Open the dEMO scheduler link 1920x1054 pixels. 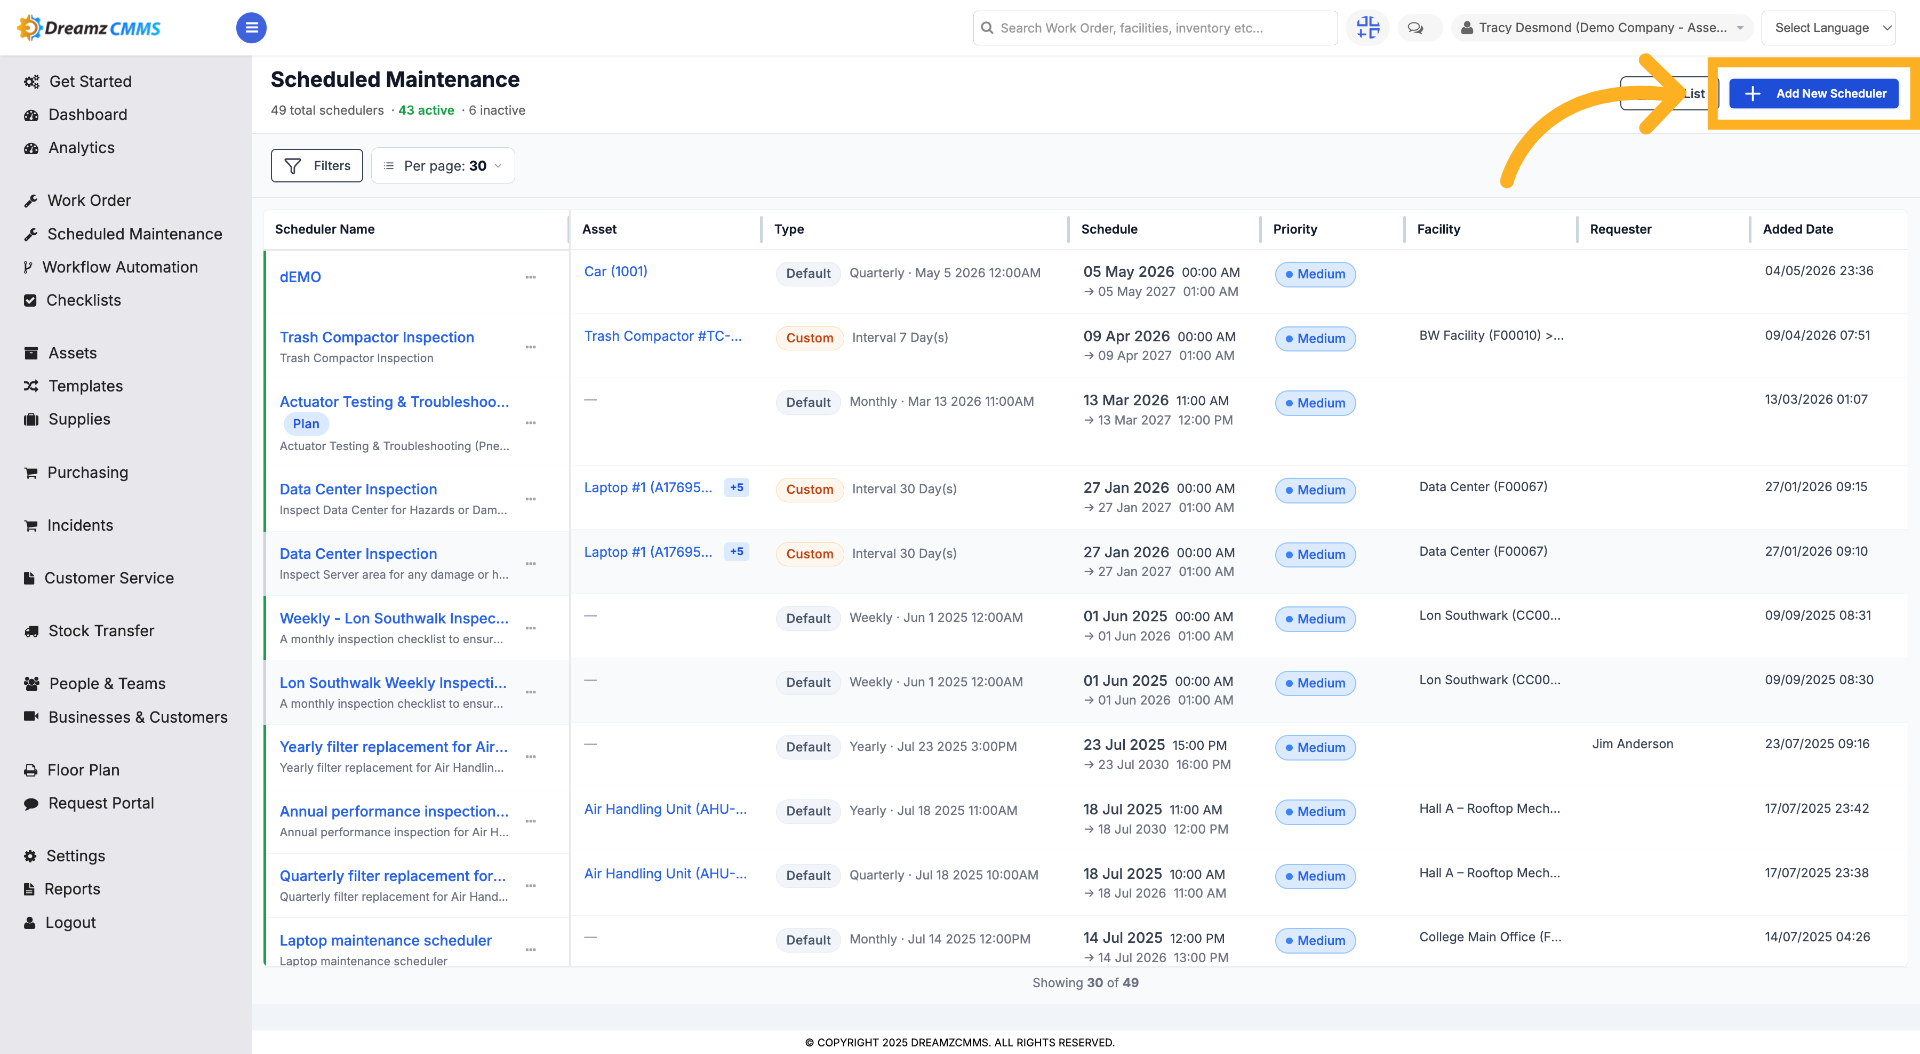click(300, 277)
